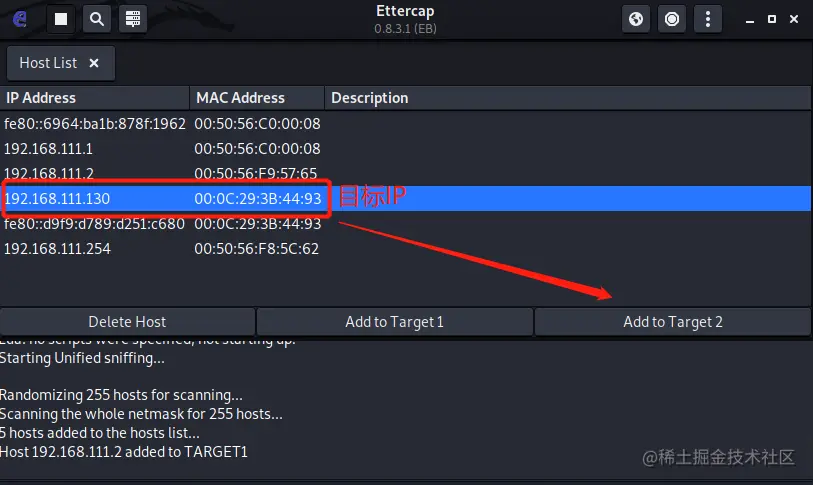Image resolution: width=813 pixels, height=485 pixels.
Task: Open Ettercap three-dot menu
Action: pyautogui.click(x=708, y=19)
